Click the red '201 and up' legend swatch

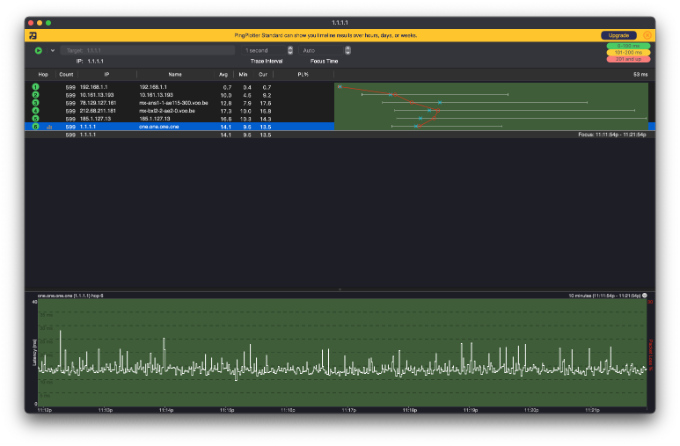[x=628, y=59]
